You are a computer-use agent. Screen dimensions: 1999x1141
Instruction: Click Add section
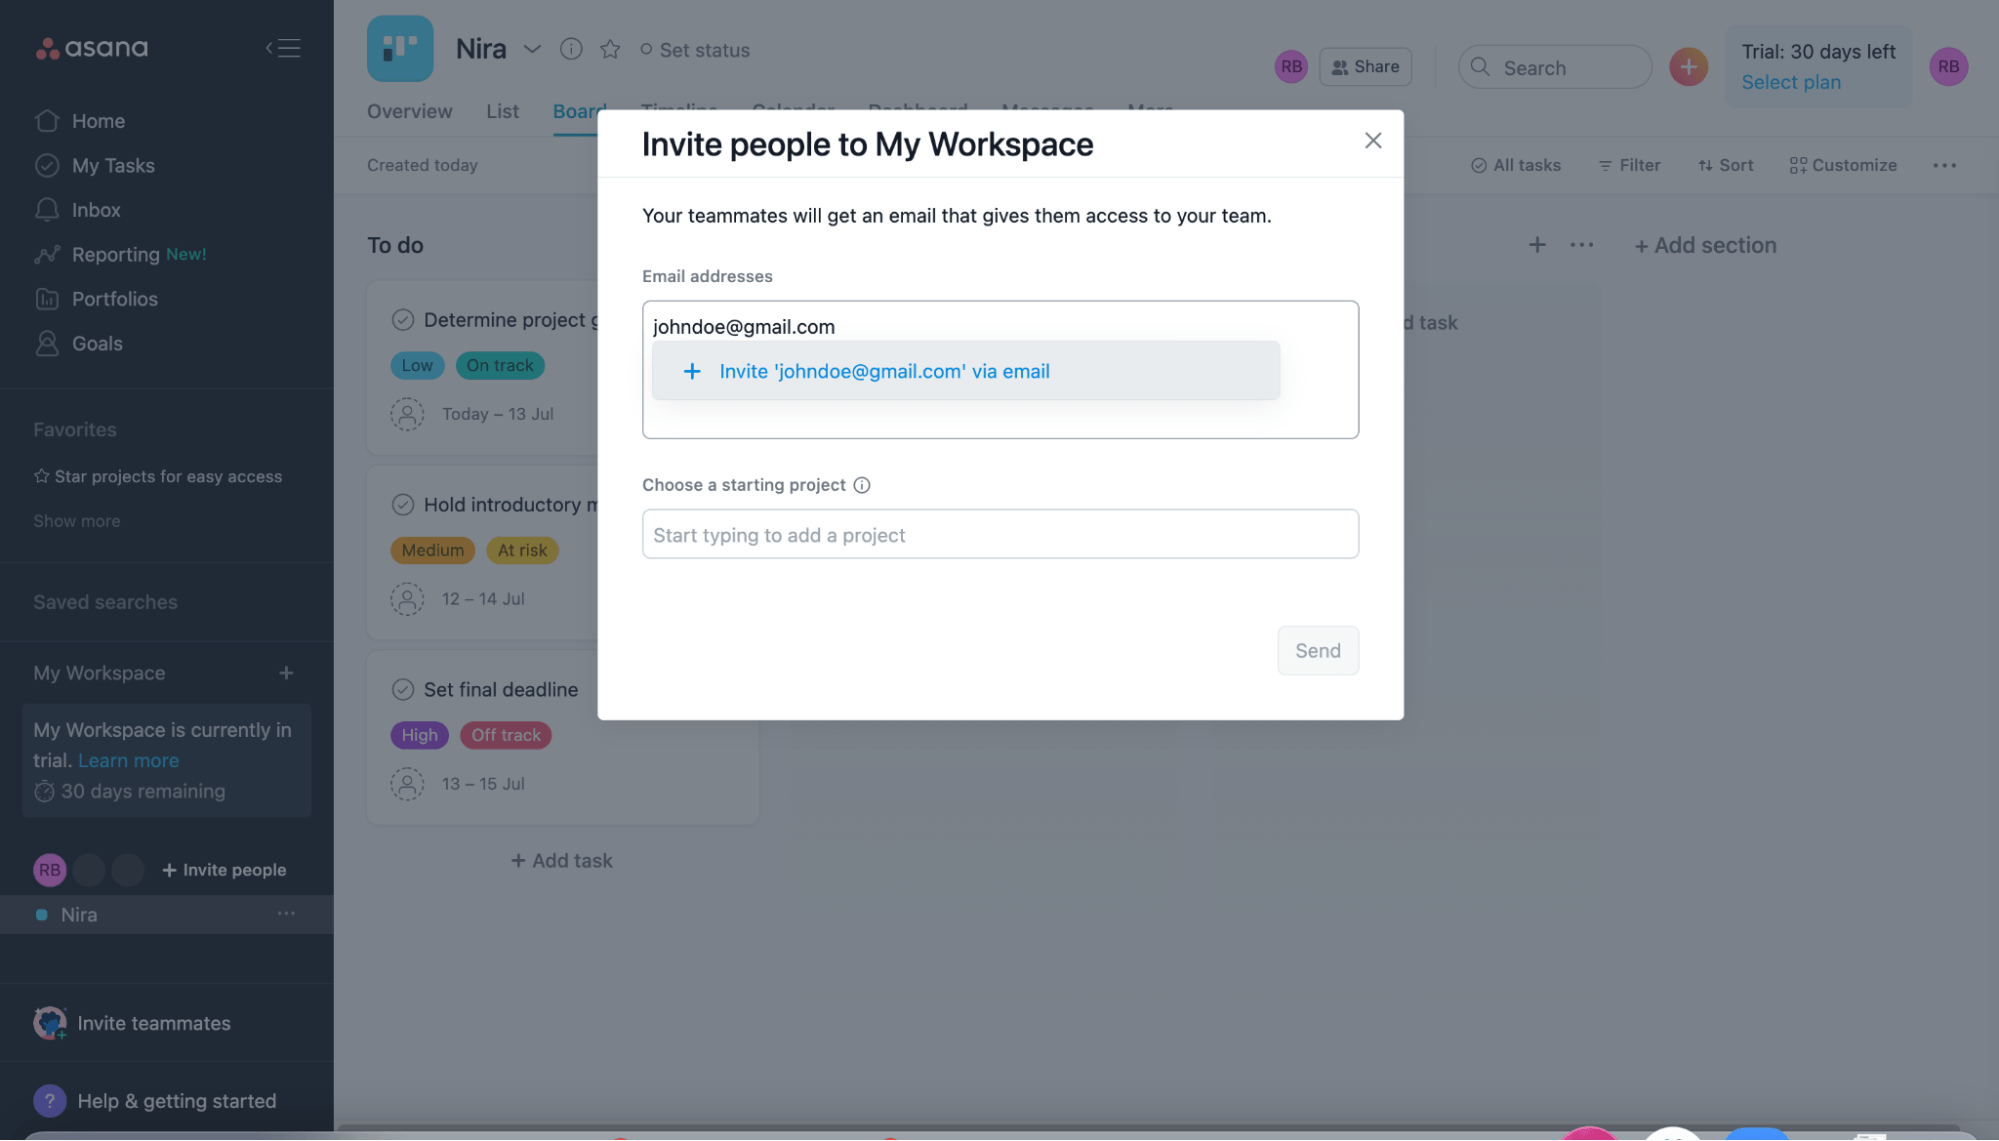[x=1705, y=246]
